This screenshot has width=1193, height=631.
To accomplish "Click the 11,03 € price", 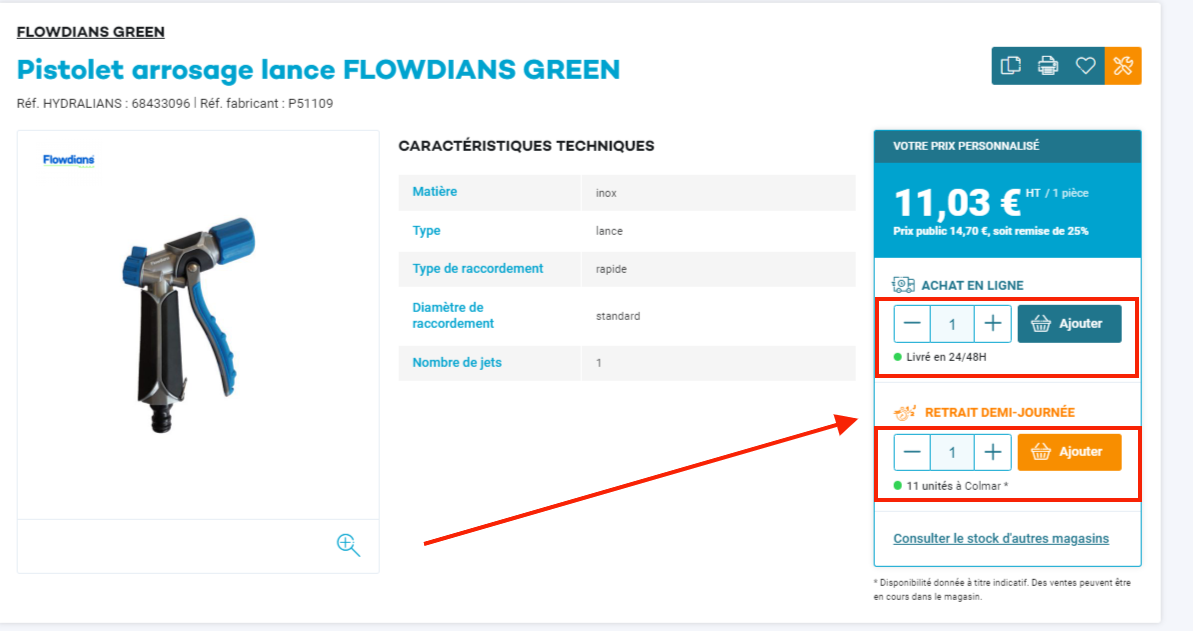I will [x=957, y=202].
